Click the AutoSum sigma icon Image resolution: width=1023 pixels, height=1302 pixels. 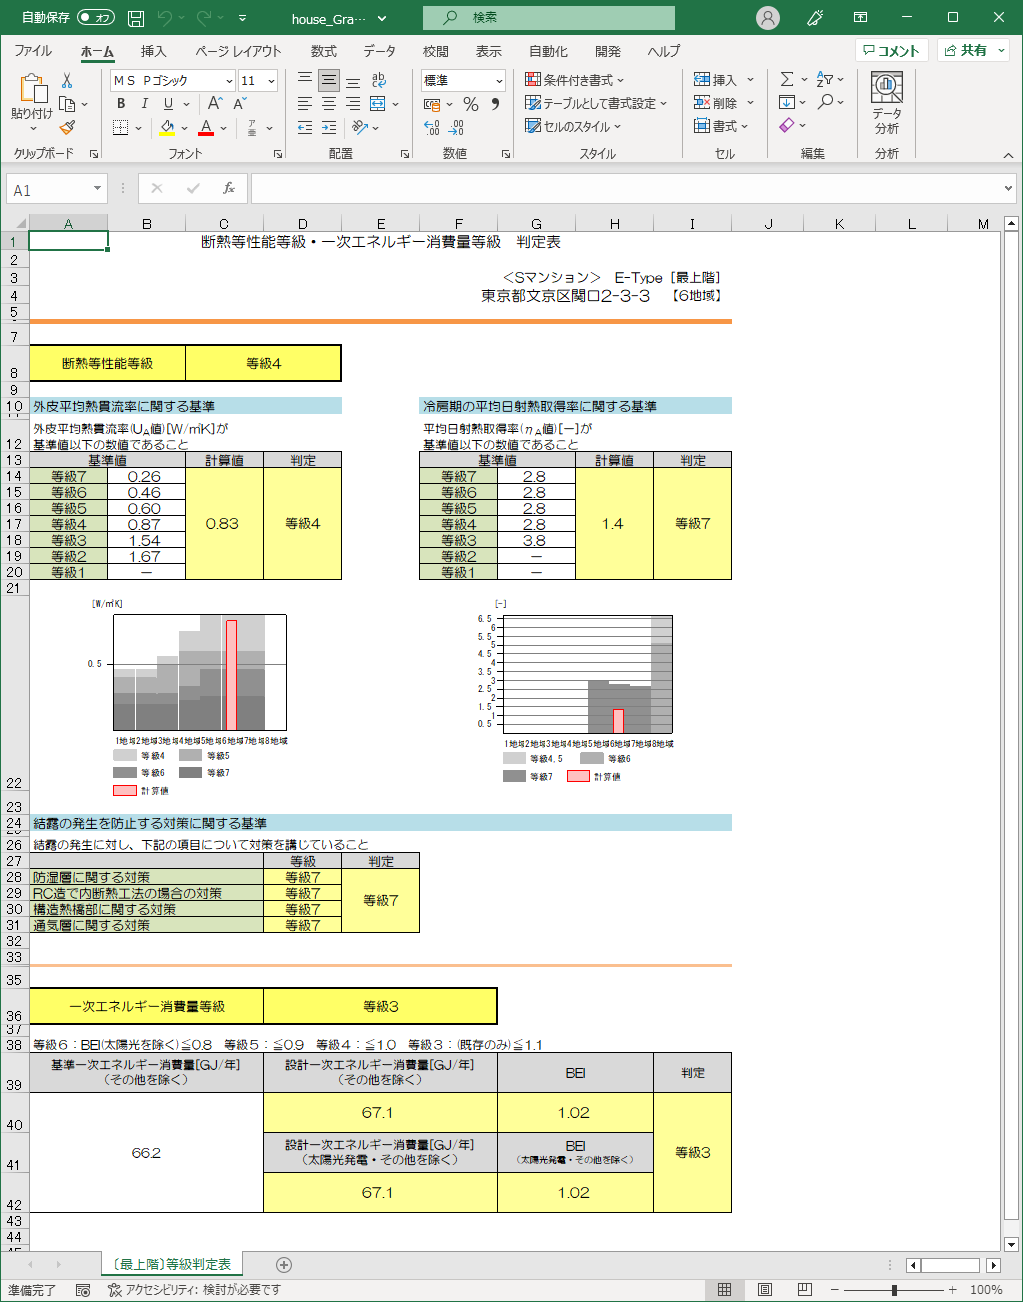pyautogui.click(x=787, y=79)
